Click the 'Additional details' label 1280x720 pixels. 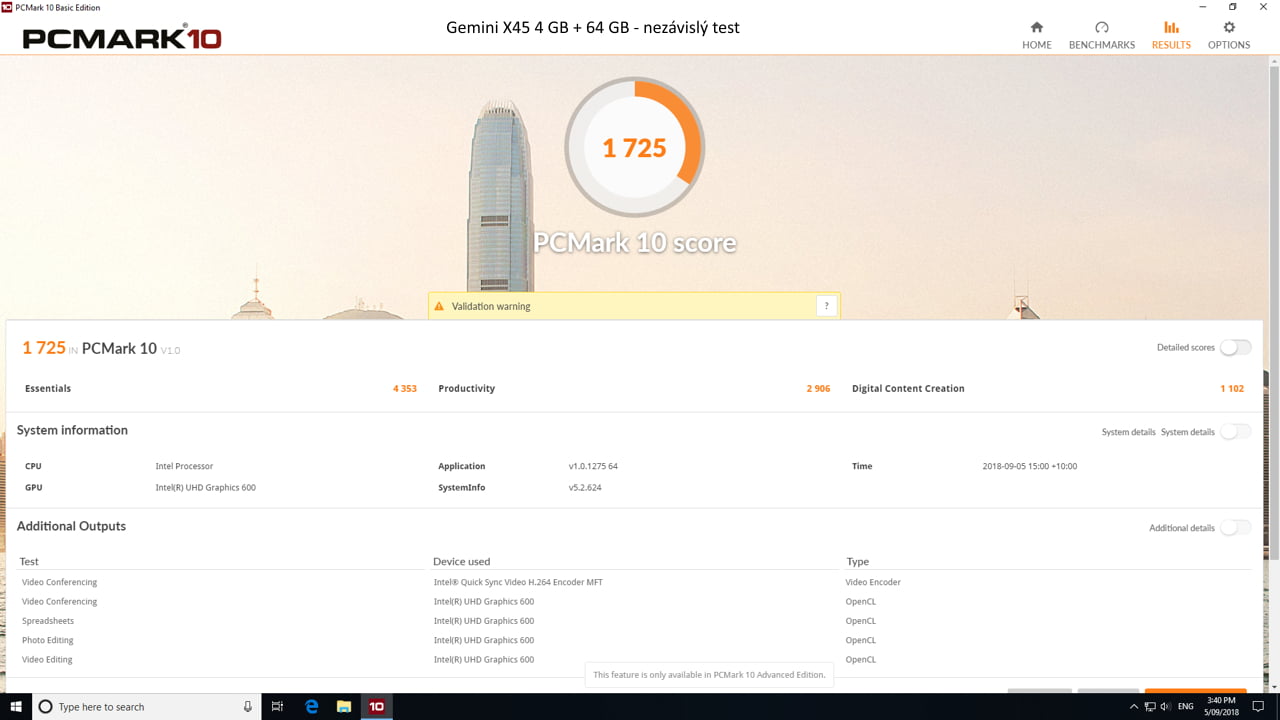(x=1182, y=528)
